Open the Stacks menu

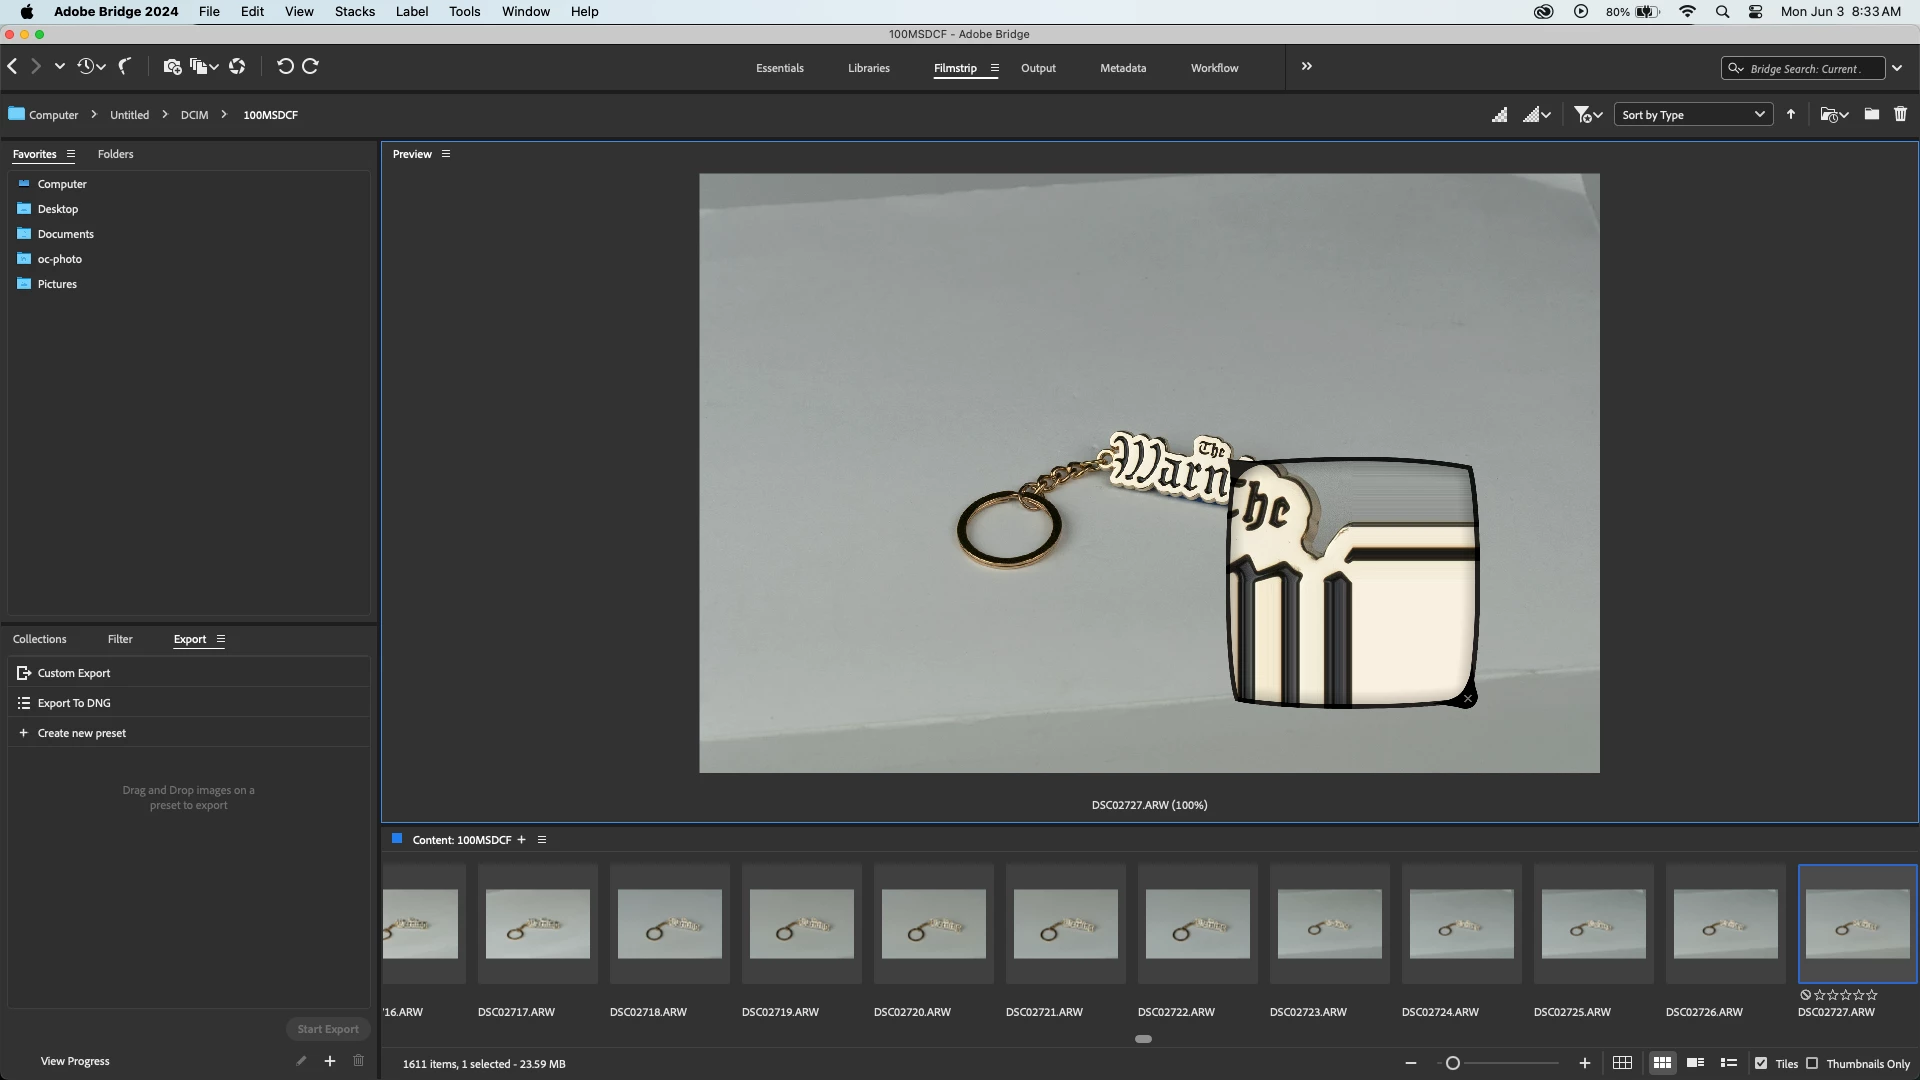[354, 12]
